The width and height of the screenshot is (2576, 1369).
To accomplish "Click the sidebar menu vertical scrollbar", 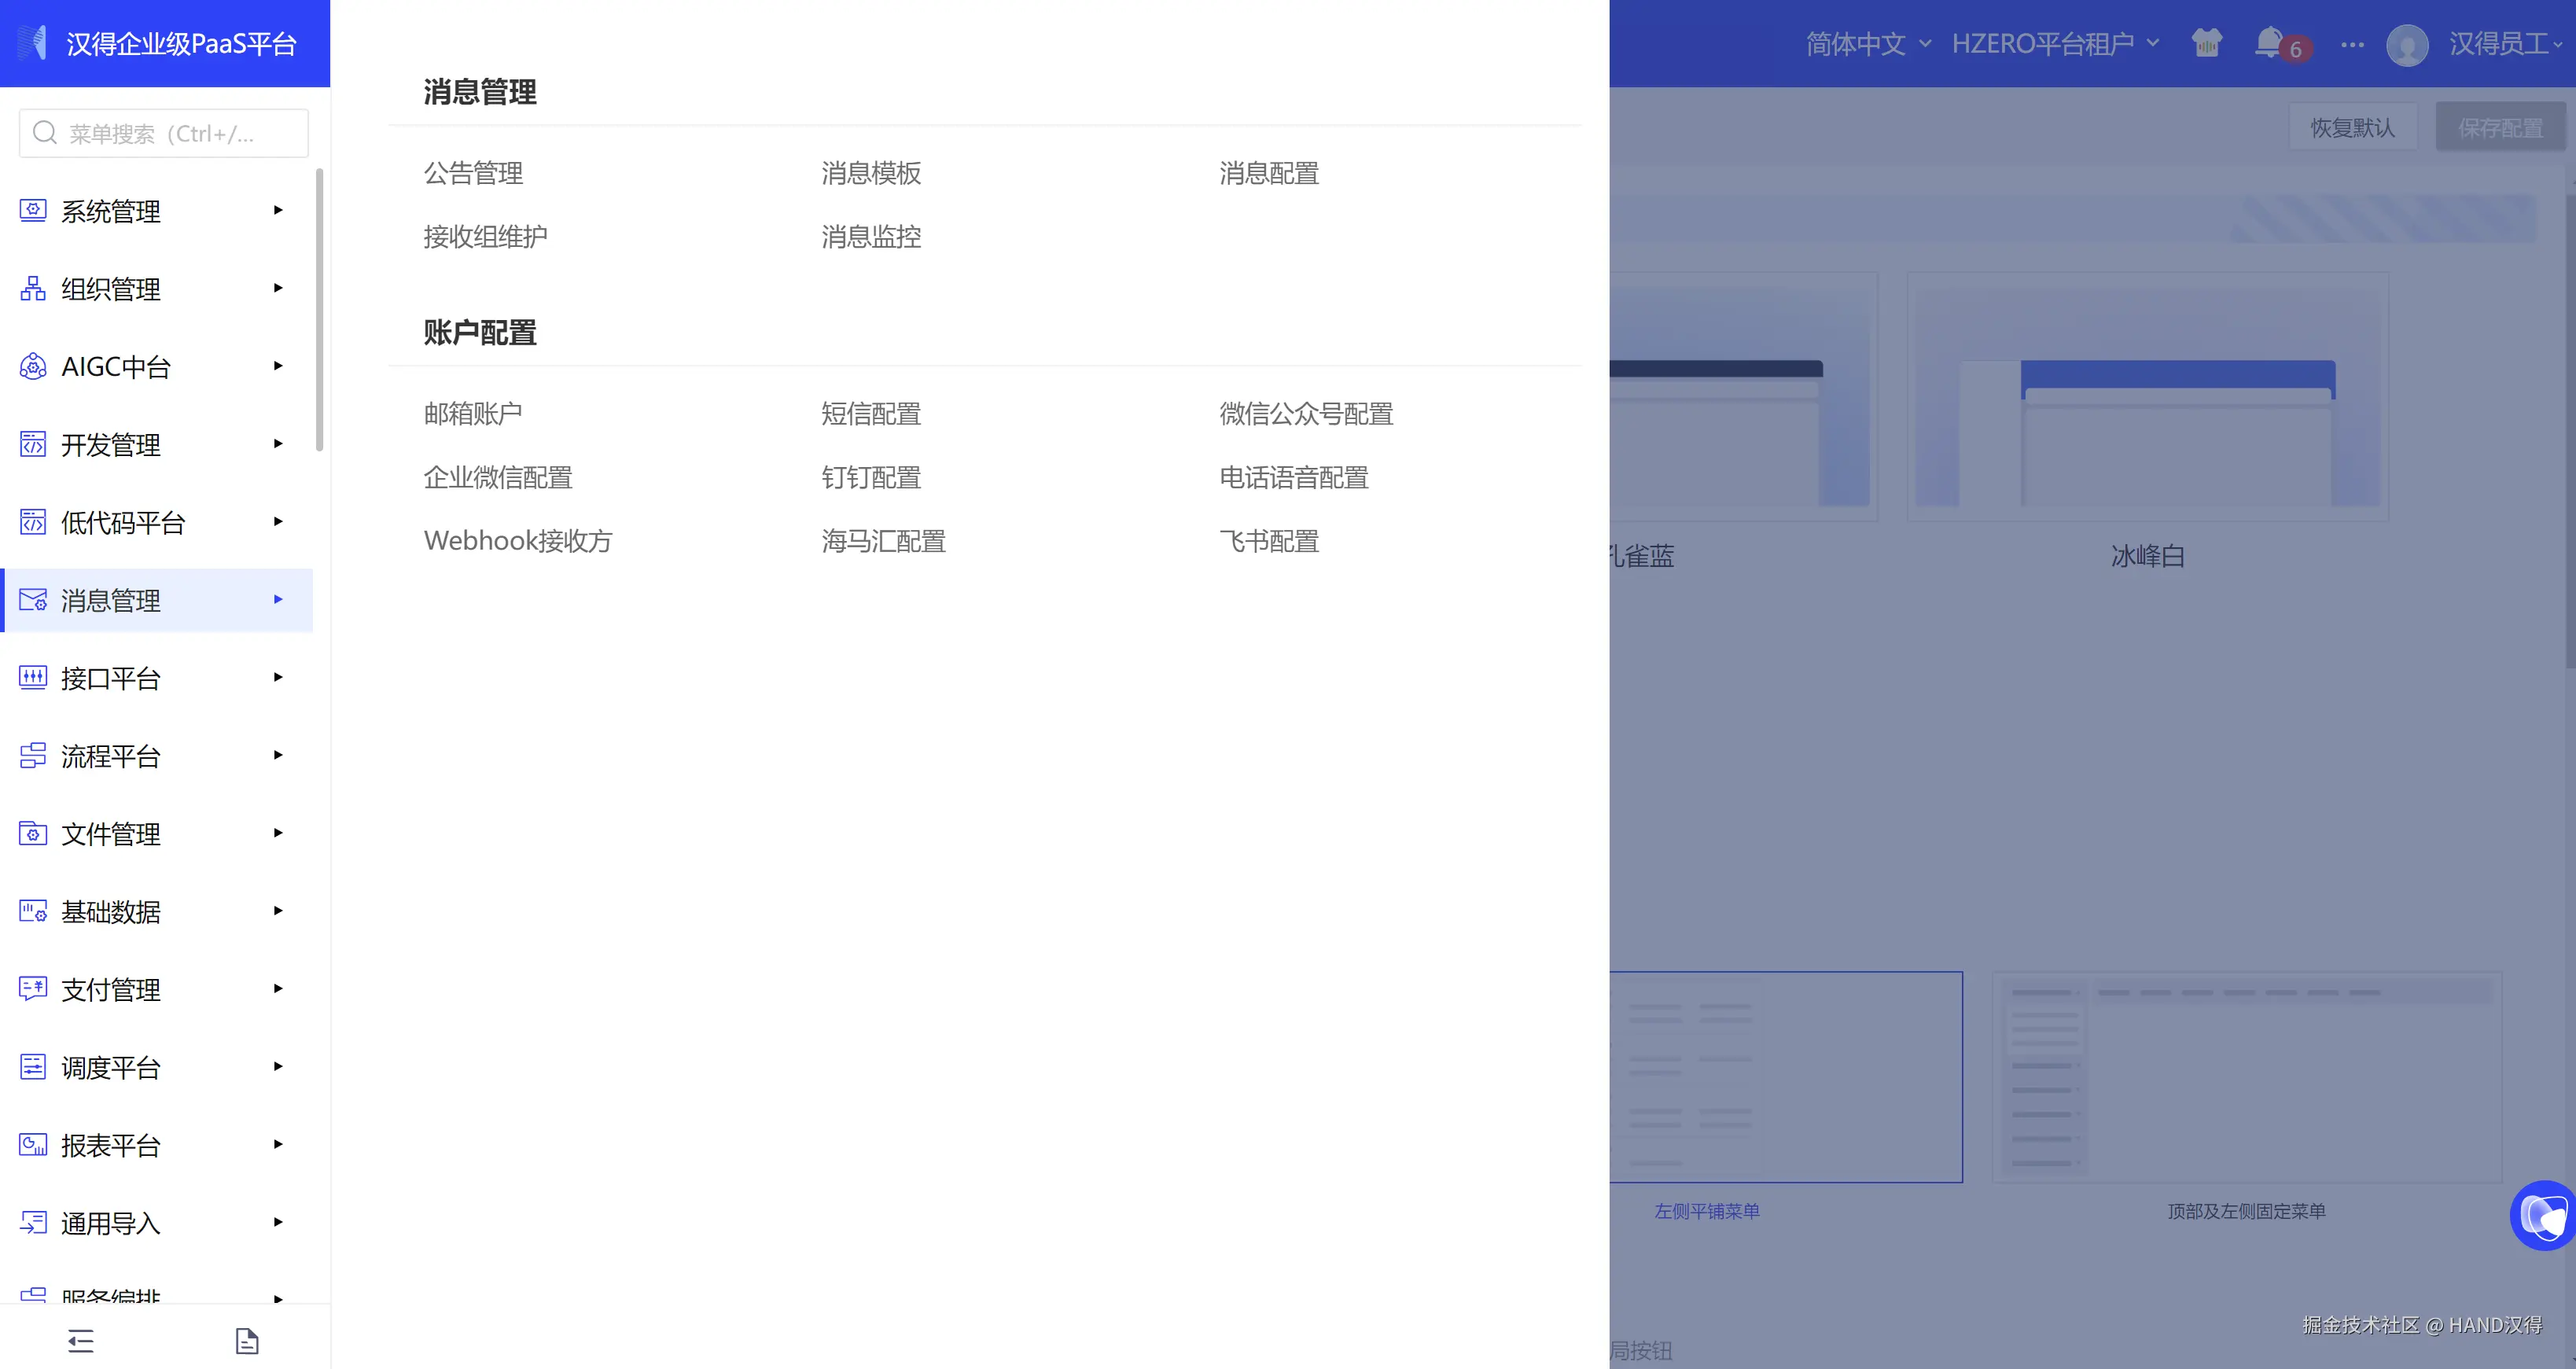I will click(320, 310).
